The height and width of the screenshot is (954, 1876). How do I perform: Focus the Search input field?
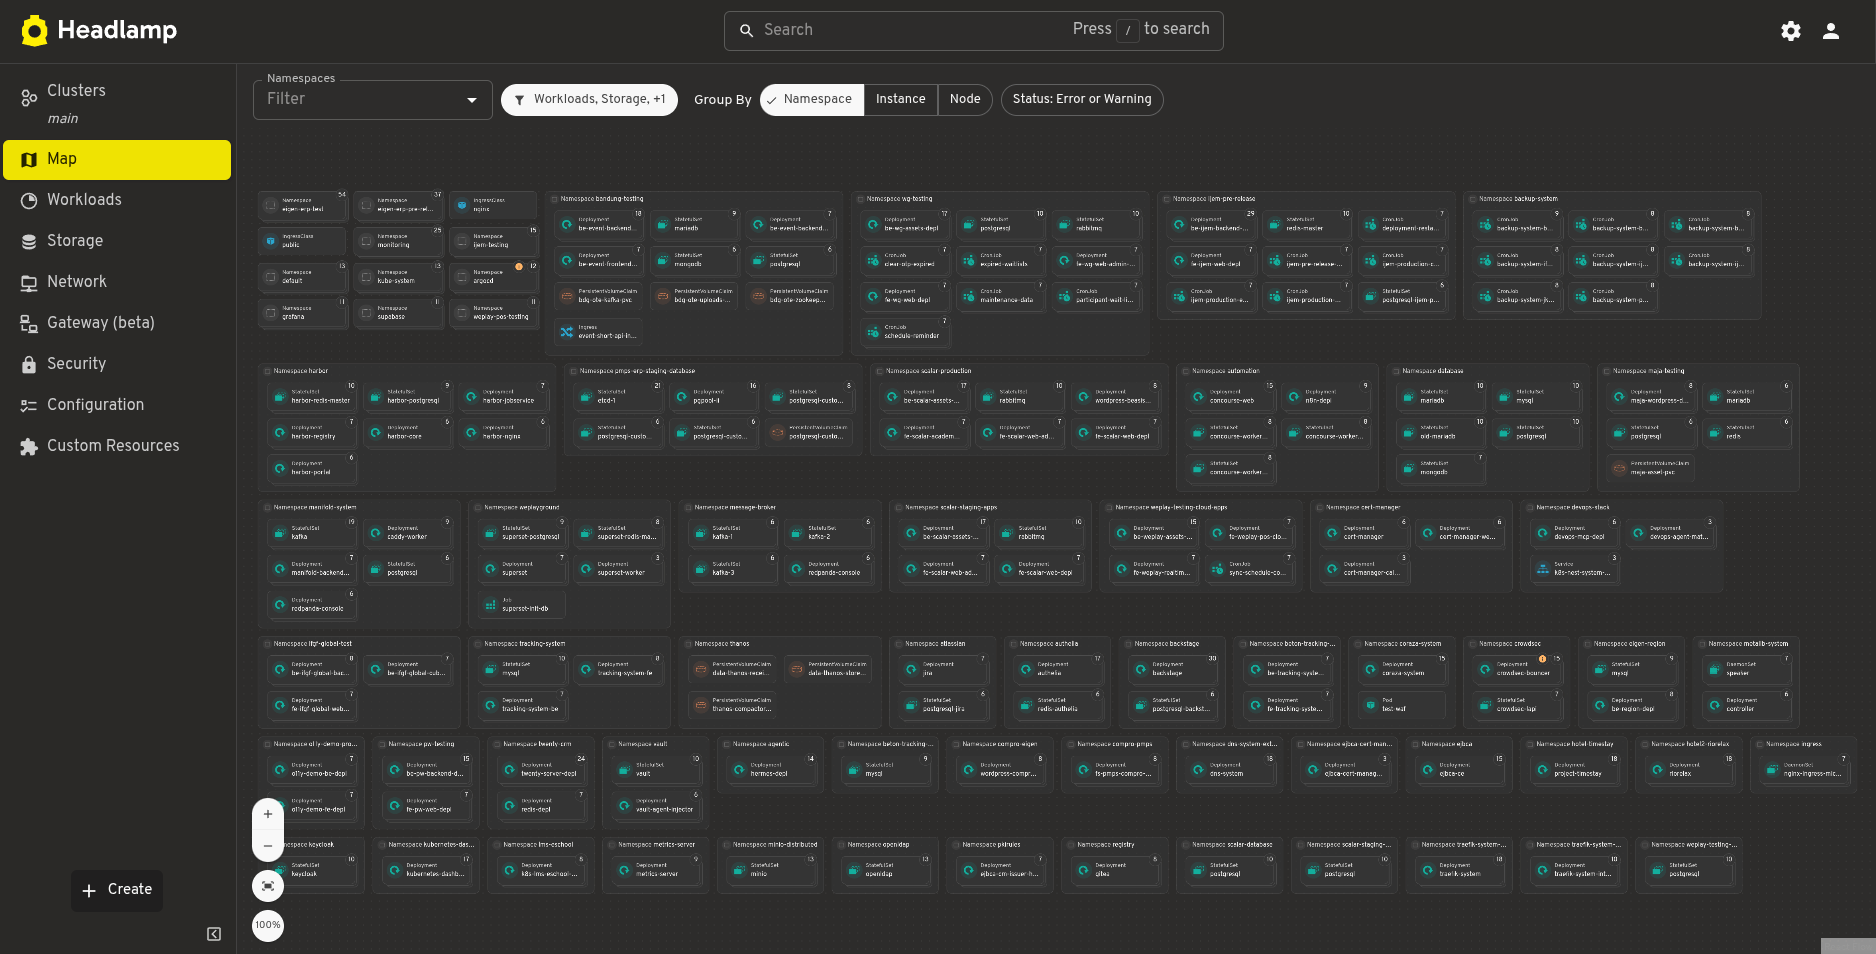coord(973,31)
